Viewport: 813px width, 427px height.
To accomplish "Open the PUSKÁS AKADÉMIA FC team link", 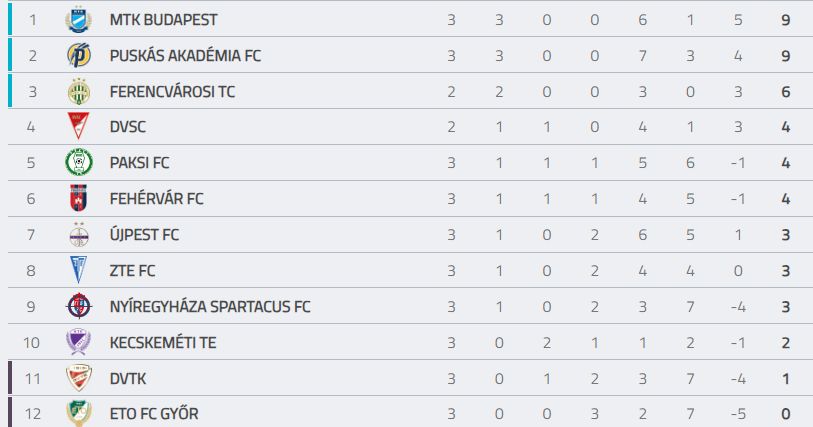I will 185,55.
